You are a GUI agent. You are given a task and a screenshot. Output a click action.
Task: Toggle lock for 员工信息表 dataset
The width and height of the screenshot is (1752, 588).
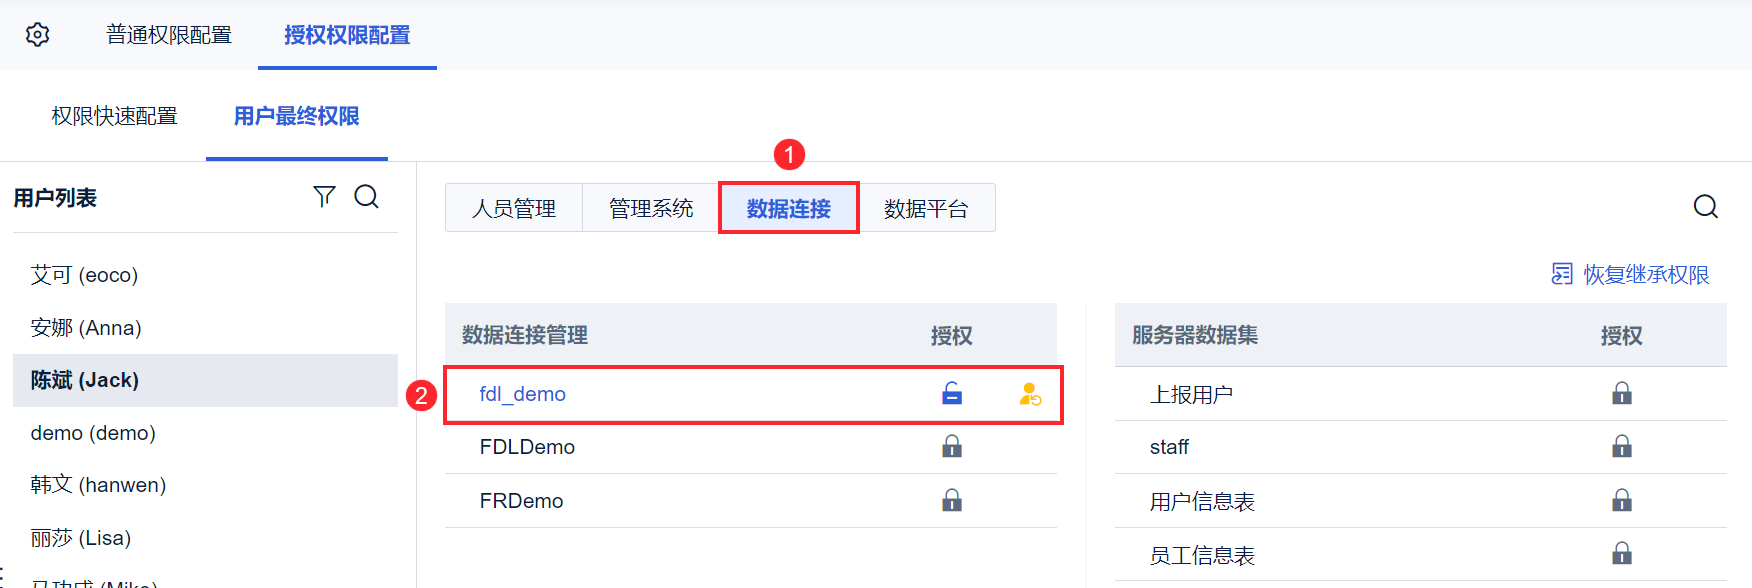[x=1621, y=553]
